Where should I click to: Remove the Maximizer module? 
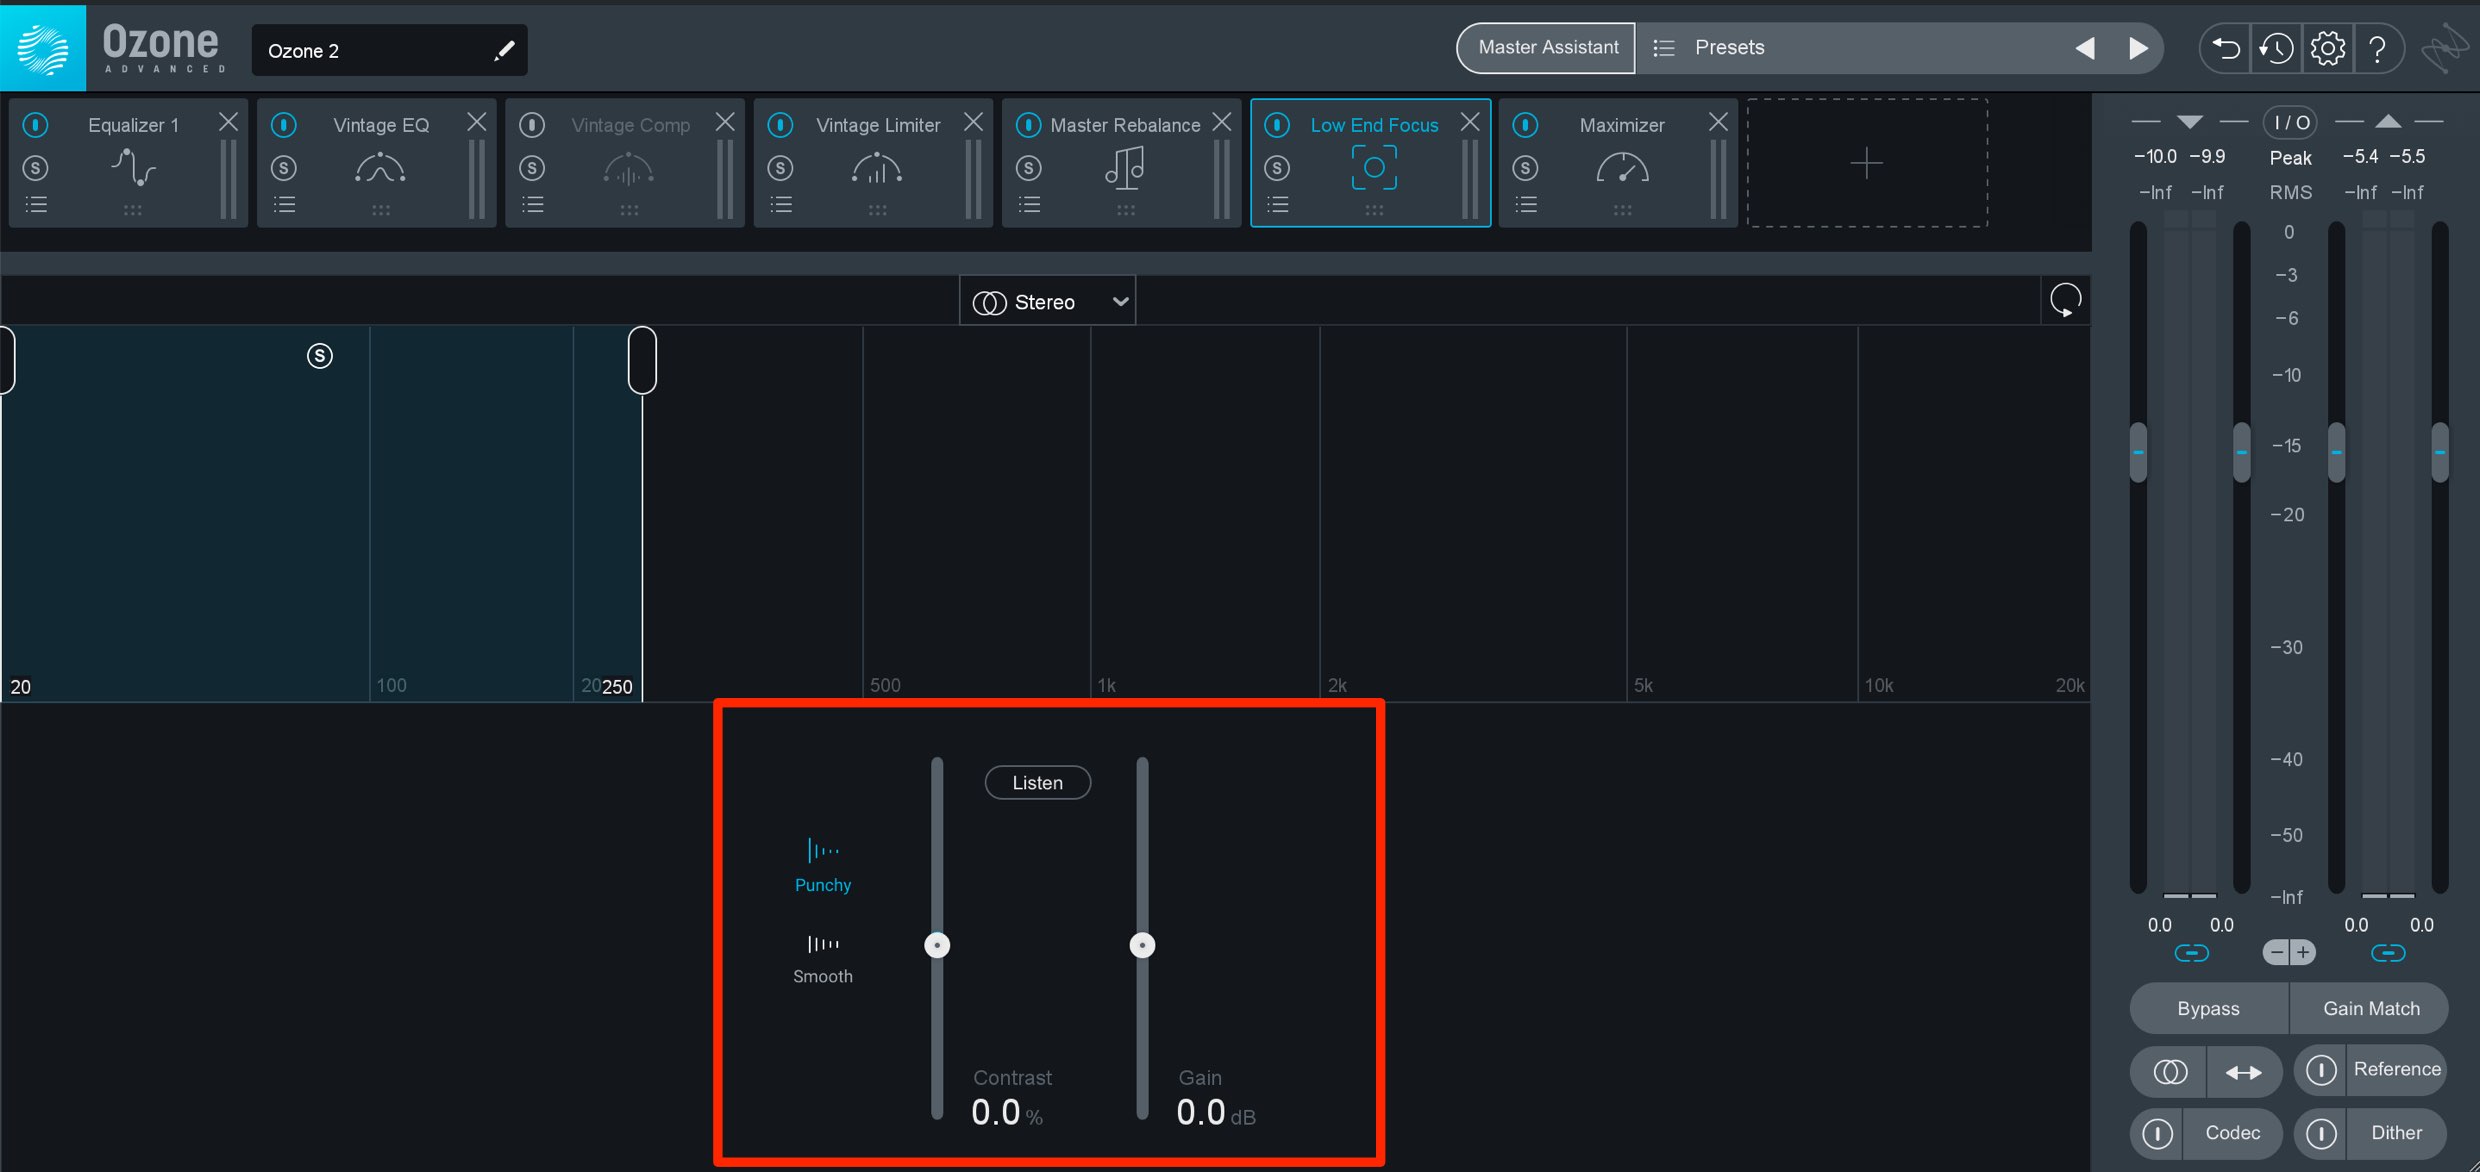coord(1718,122)
